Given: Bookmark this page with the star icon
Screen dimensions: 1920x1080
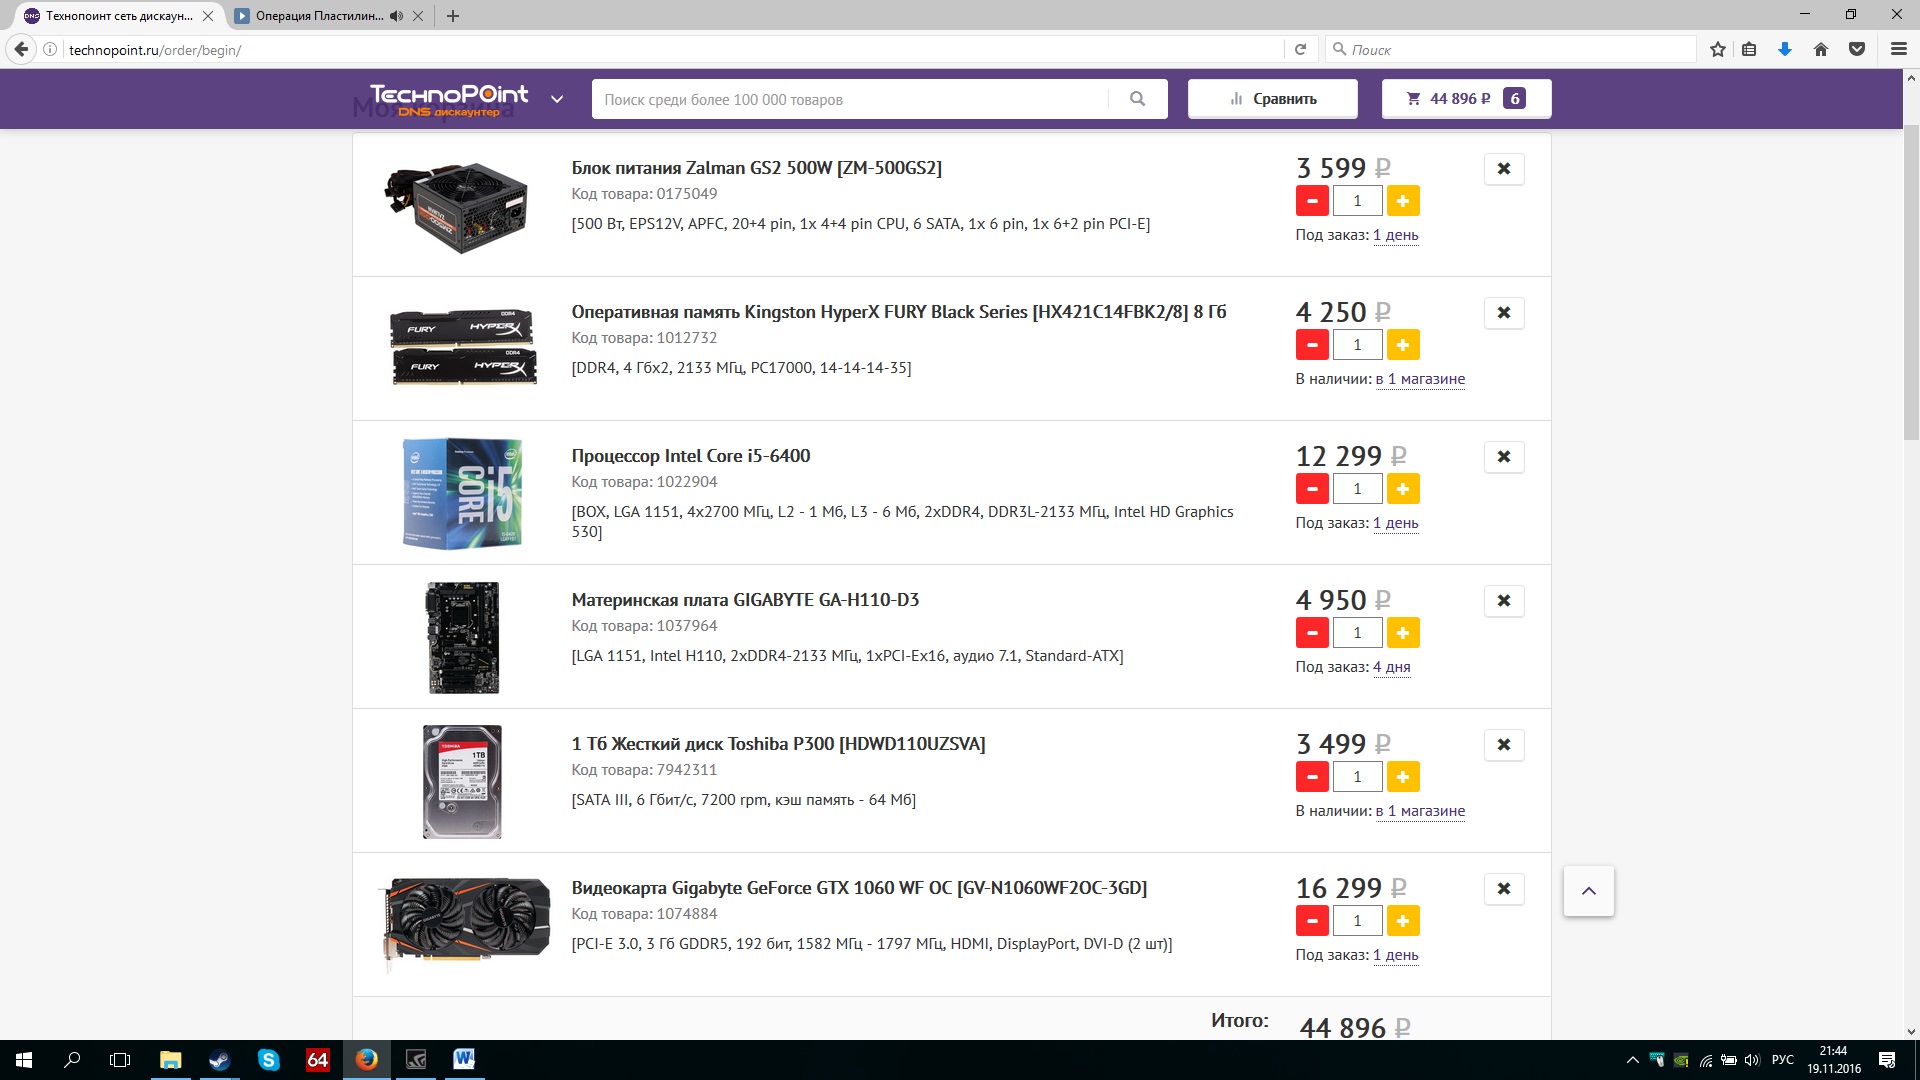Looking at the screenshot, I should coord(1717,49).
